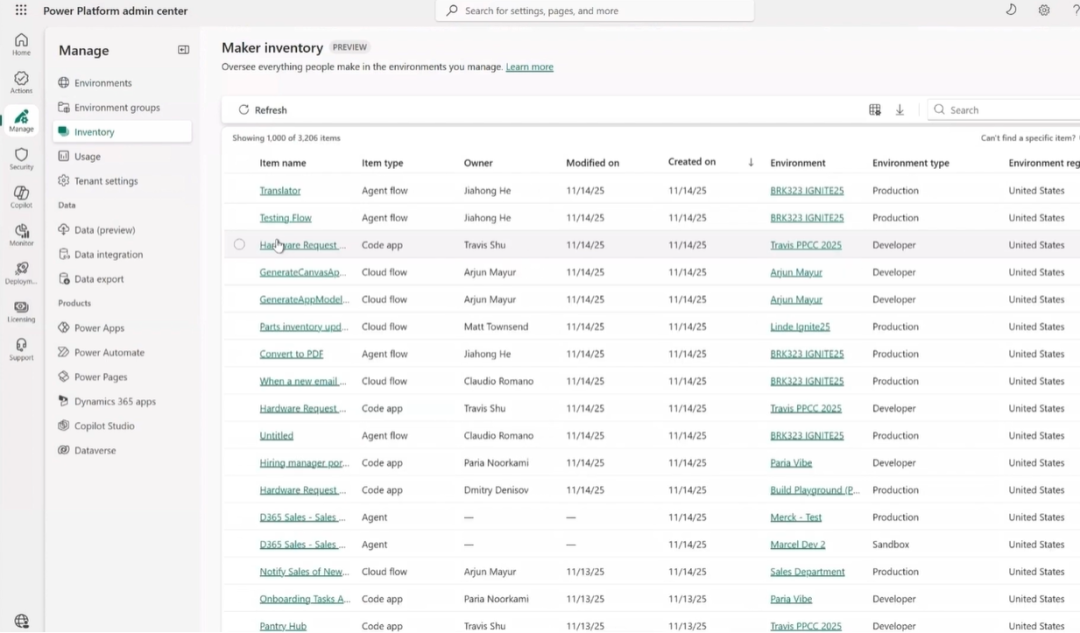Click the Refresh button

pos(262,110)
